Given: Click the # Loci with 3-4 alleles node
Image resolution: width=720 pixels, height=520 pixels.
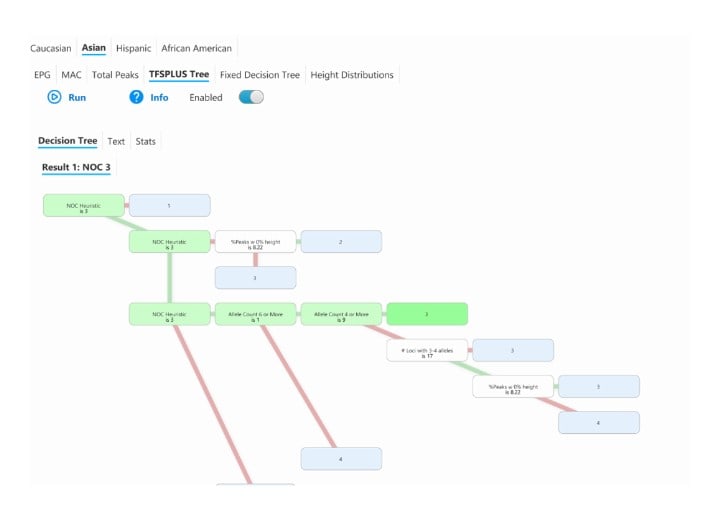Looking at the screenshot, I should [x=427, y=350].
